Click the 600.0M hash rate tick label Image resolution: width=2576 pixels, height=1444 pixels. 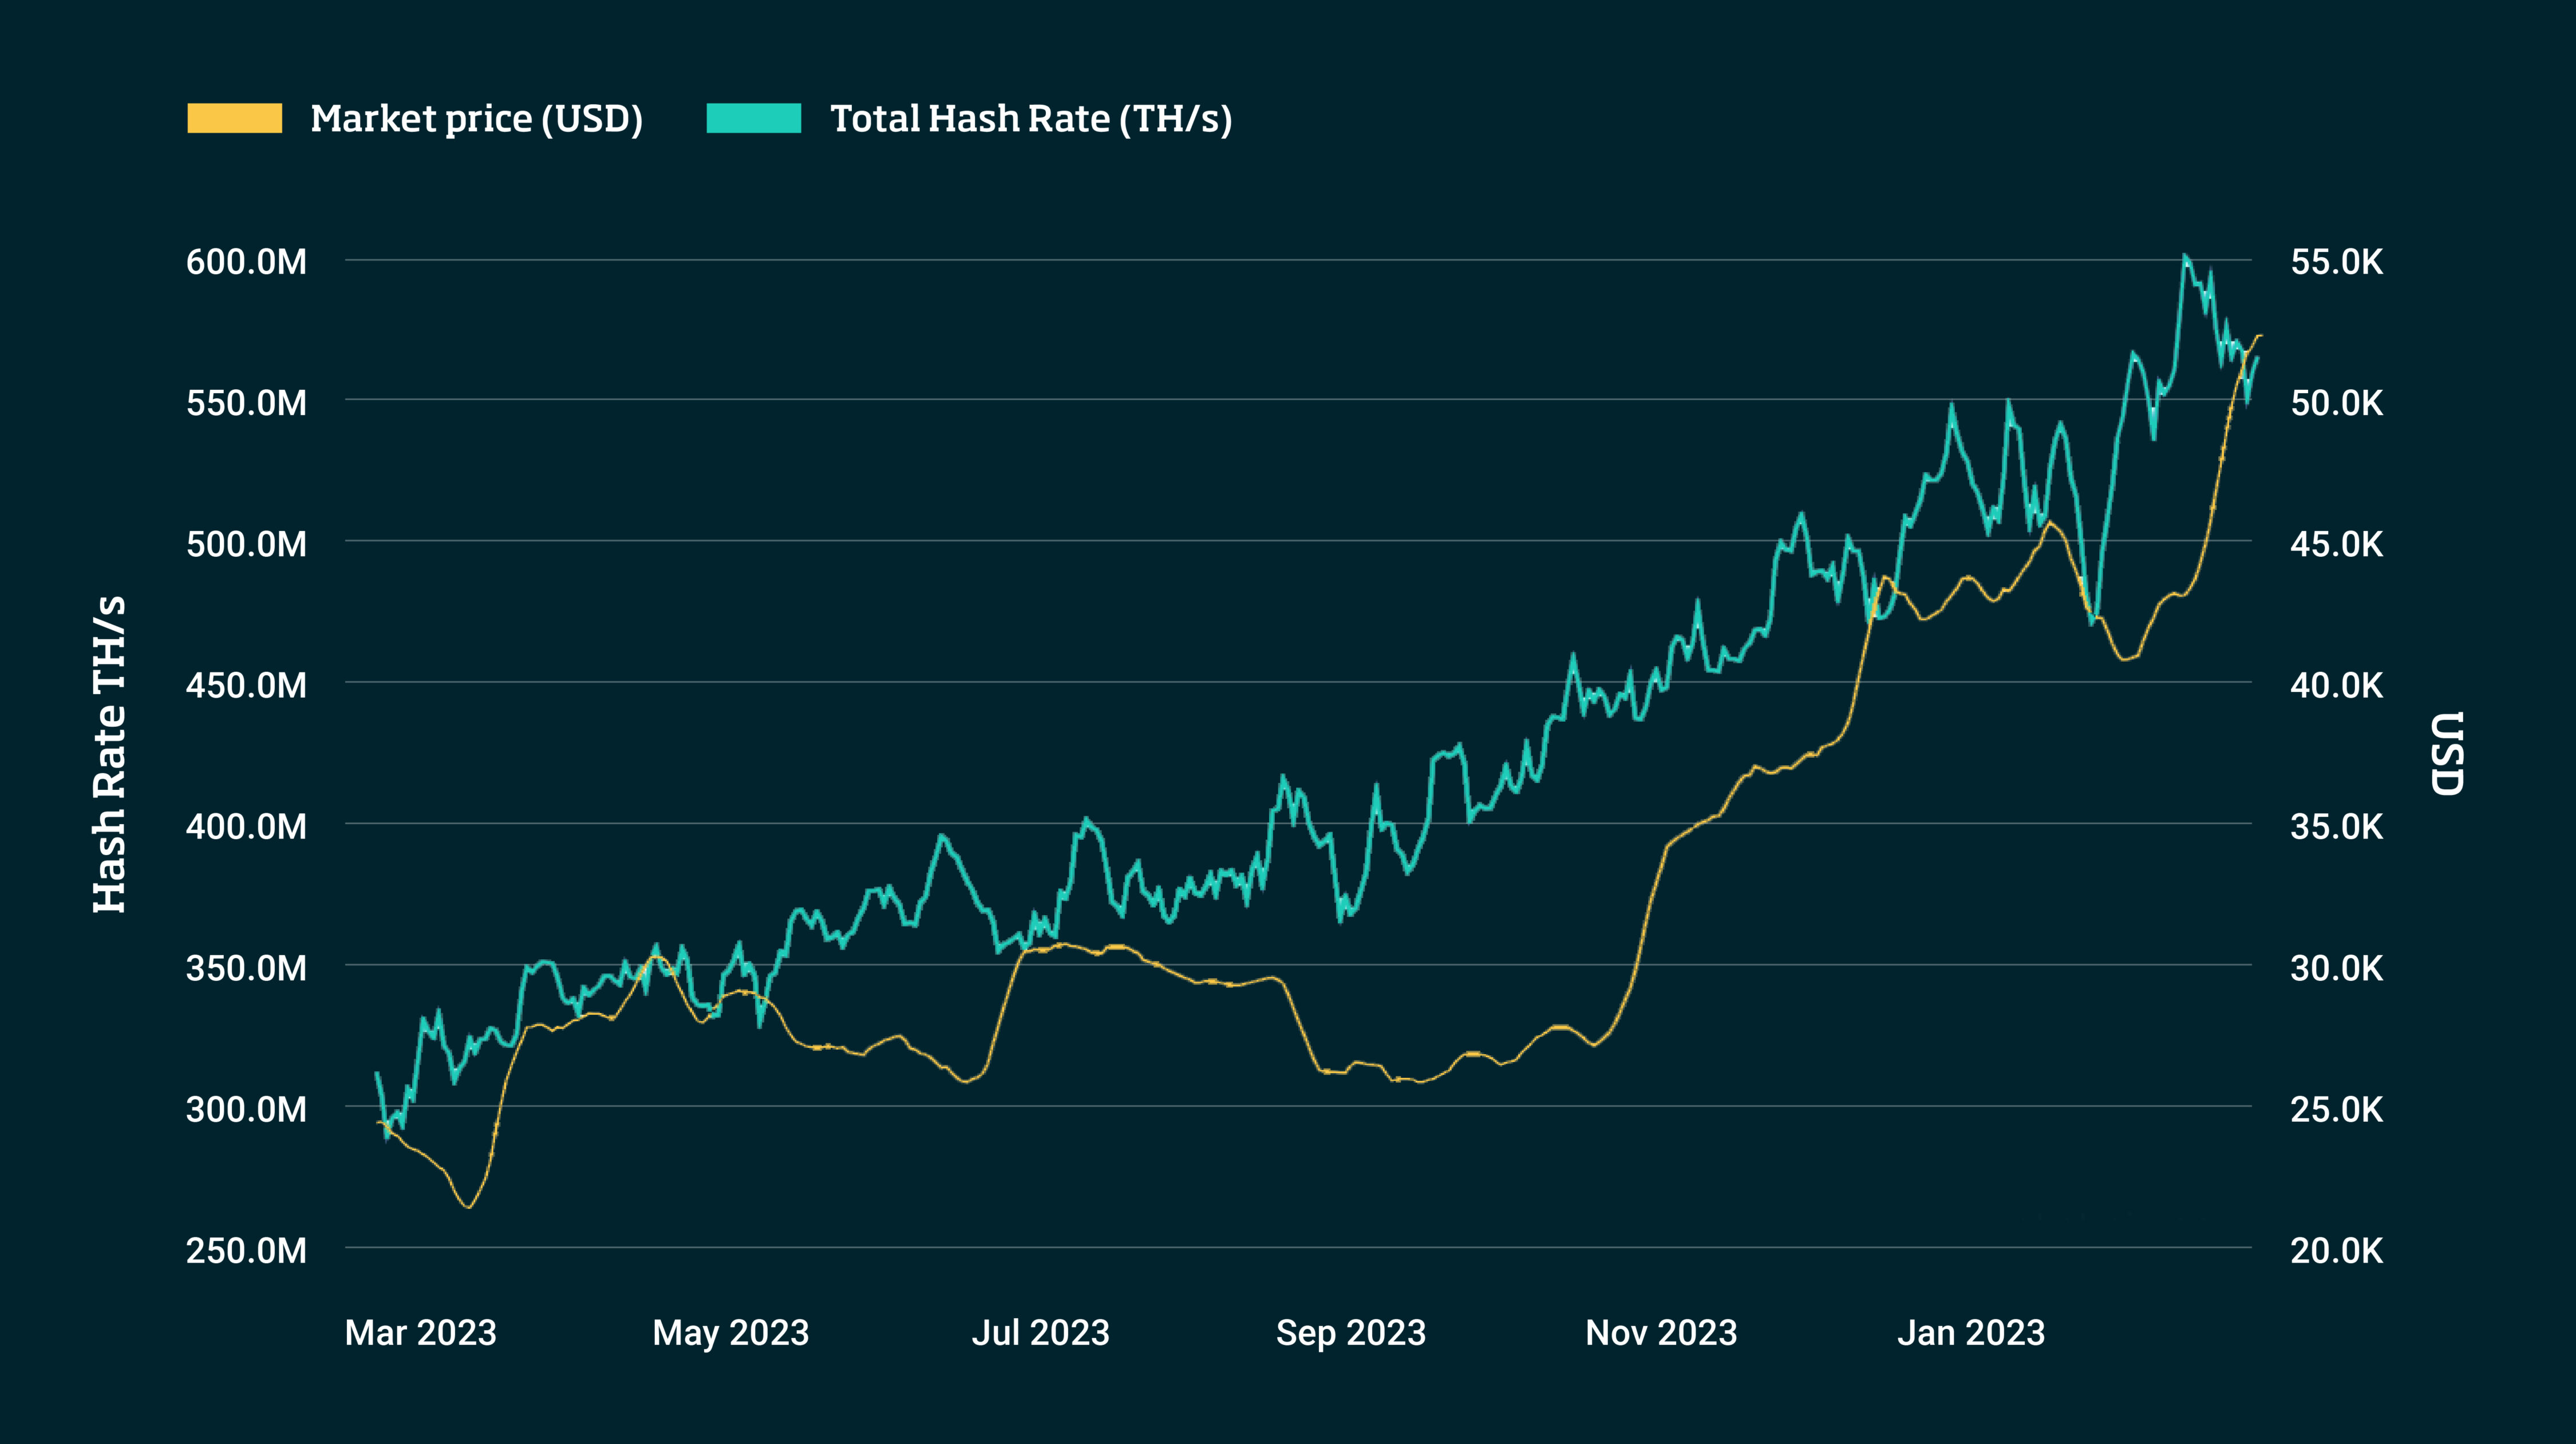pos(246,262)
